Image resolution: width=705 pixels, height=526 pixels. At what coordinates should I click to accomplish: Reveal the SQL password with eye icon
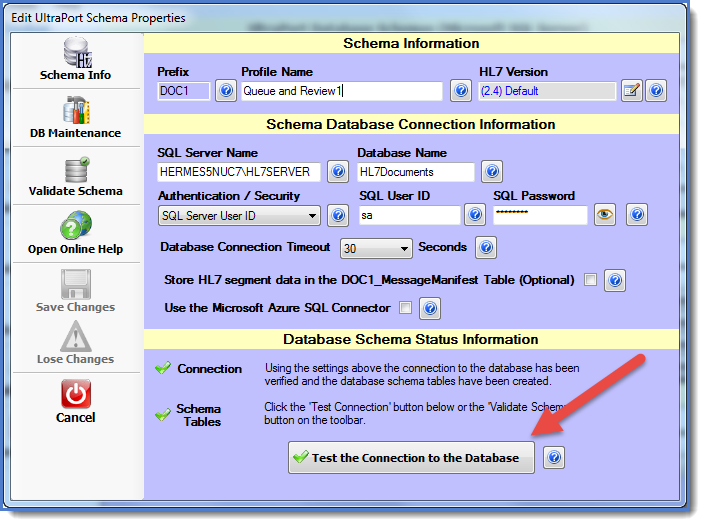(x=605, y=215)
